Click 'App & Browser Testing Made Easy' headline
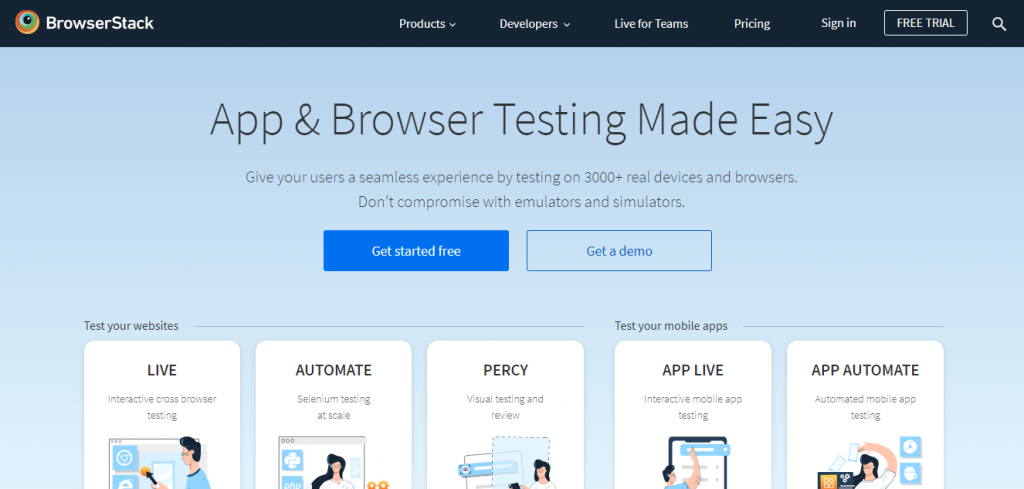Screen dimensions: 1024x489 pos(521,119)
